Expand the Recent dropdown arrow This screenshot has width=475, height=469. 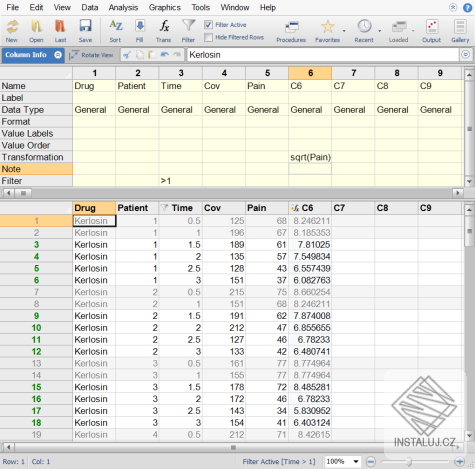(380, 31)
